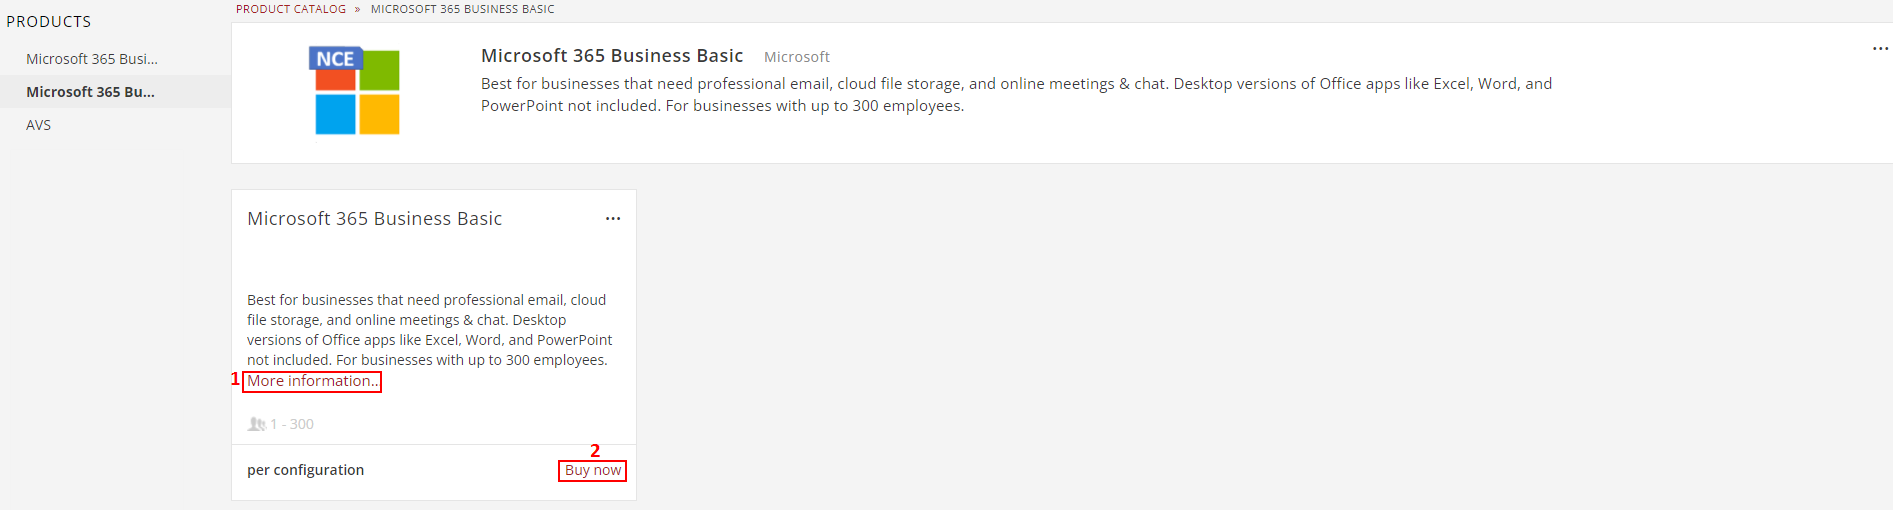Click the Buy now button
Viewport: 1893px width, 510px height.
pyautogui.click(x=593, y=470)
